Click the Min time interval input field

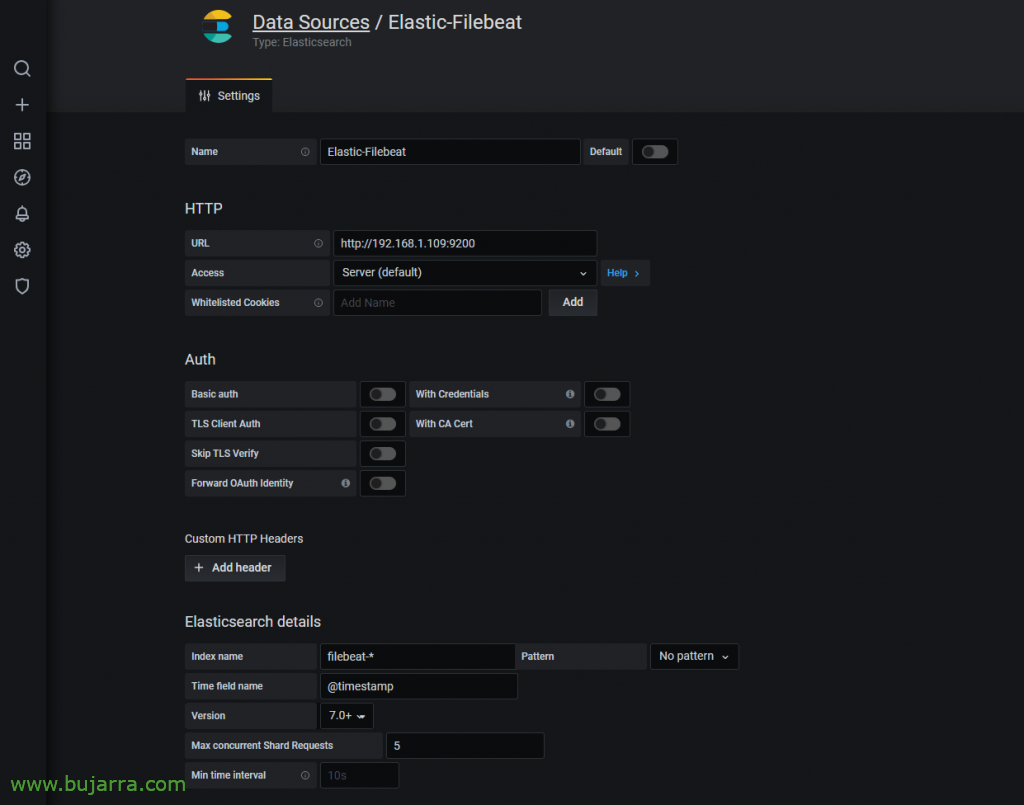click(359, 775)
